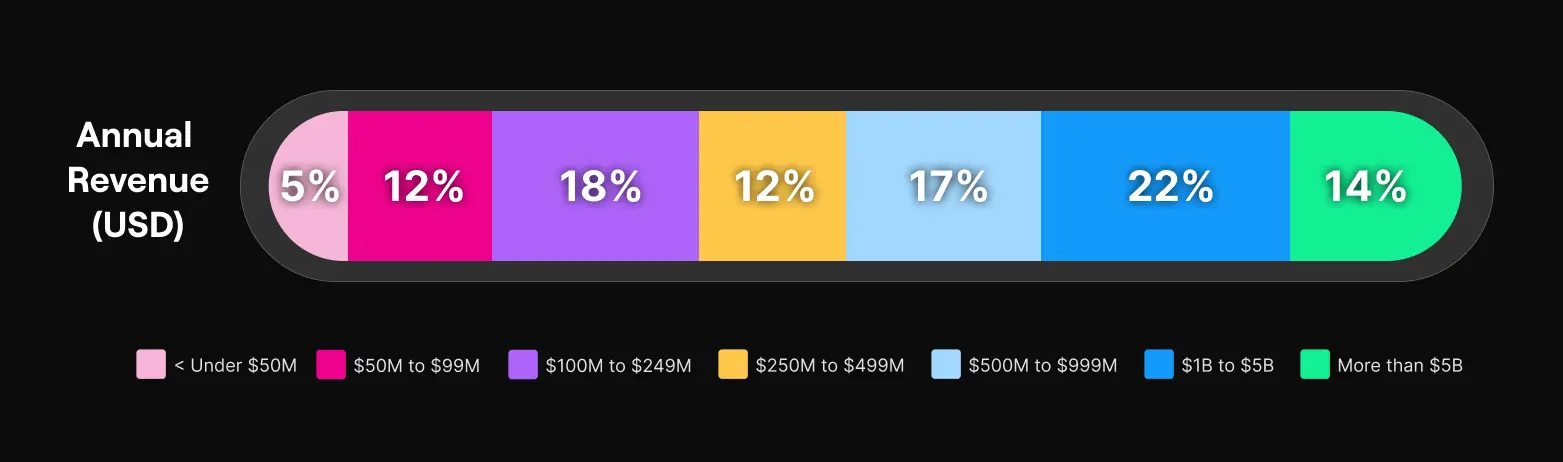1563x462 pixels.
Task: Click the light pink legend swatch
Action: (151, 365)
